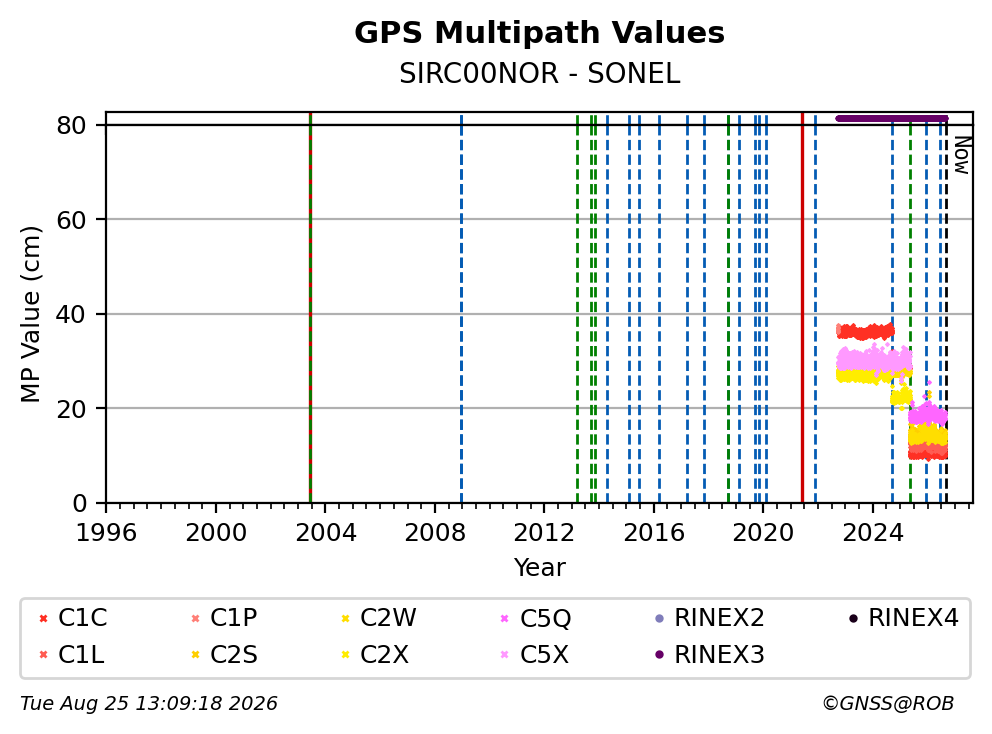992x734 pixels.
Task: Select the RINEX4 legend entry
Action: coord(903,618)
